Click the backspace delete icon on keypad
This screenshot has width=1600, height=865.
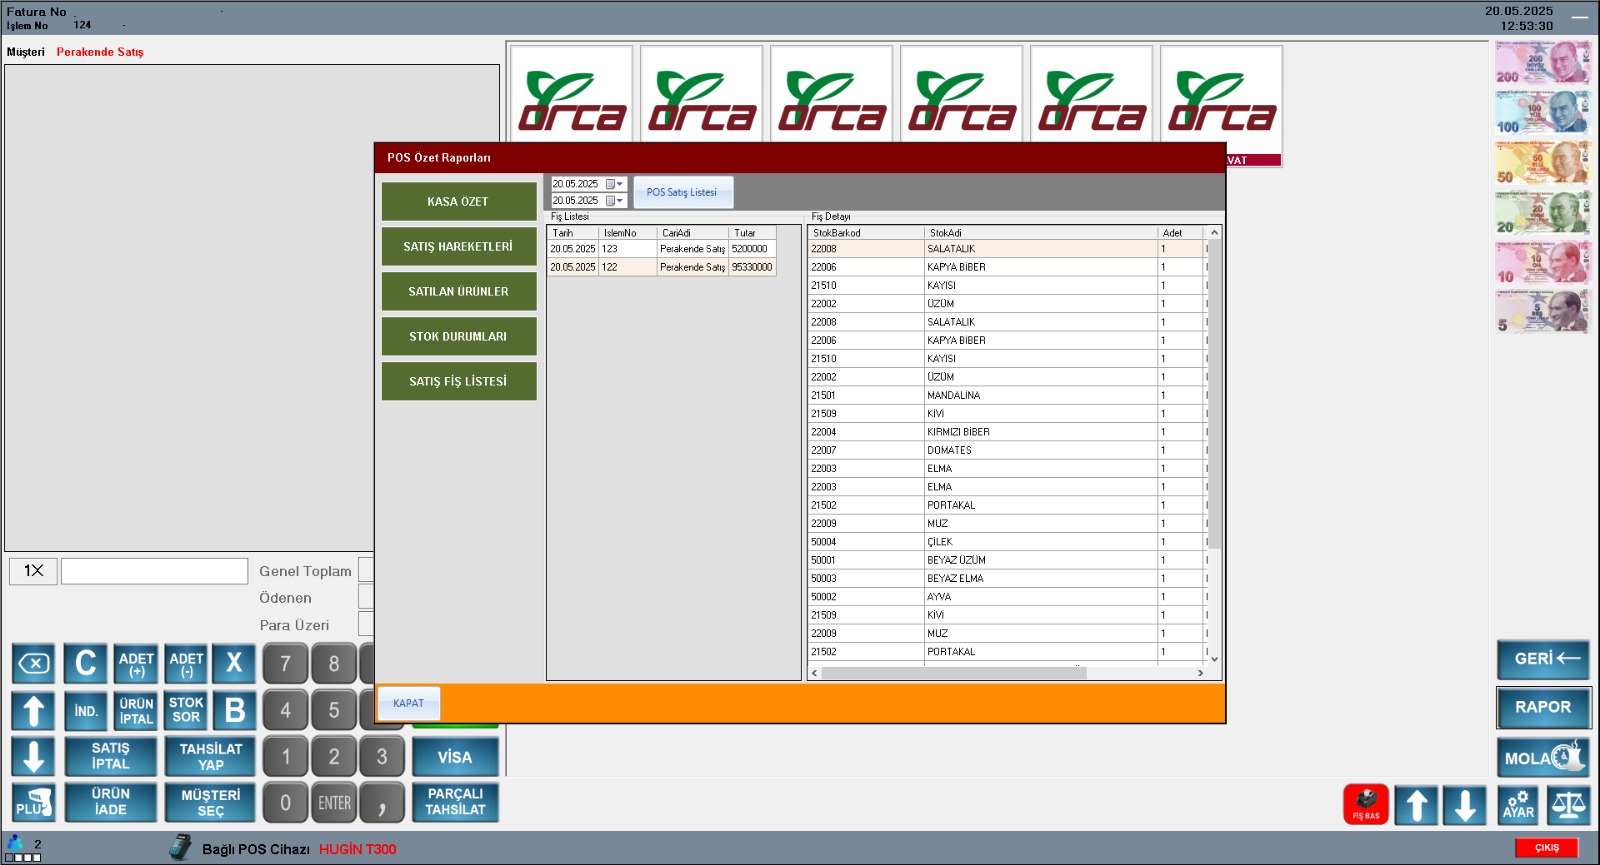pyautogui.click(x=34, y=664)
